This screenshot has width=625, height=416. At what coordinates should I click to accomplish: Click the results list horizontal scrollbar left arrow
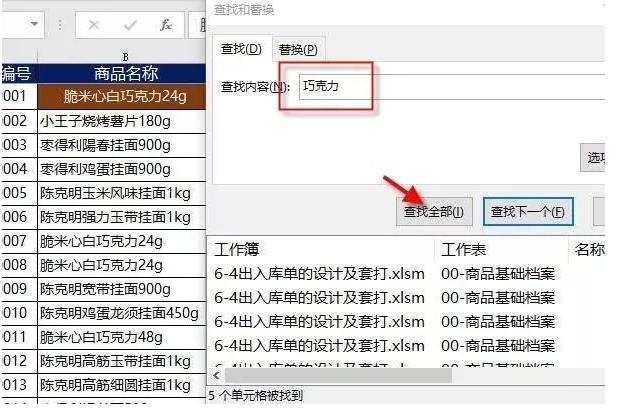point(216,377)
